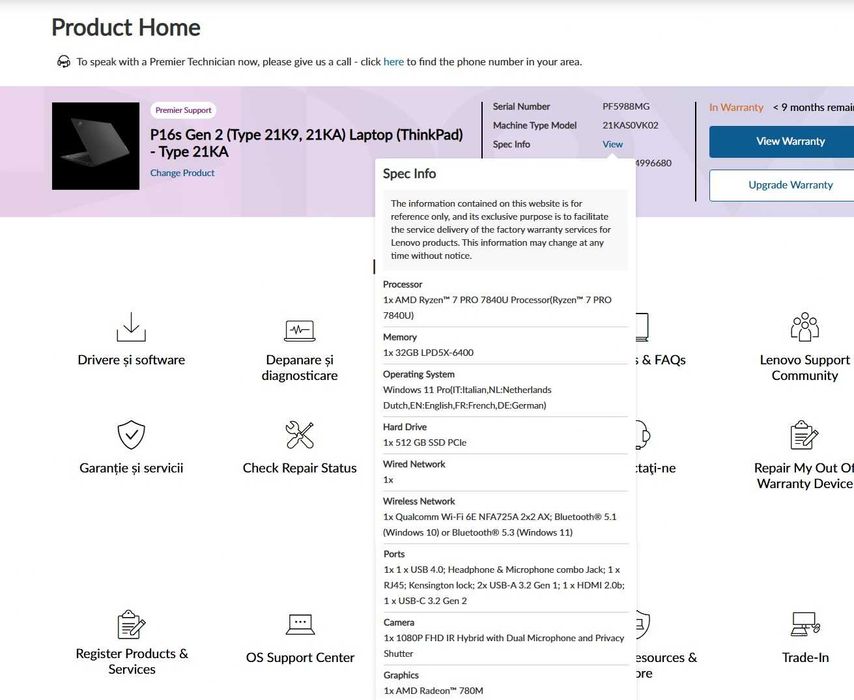
Task: Click the 'here' phone number link
Action: (393, 62)
